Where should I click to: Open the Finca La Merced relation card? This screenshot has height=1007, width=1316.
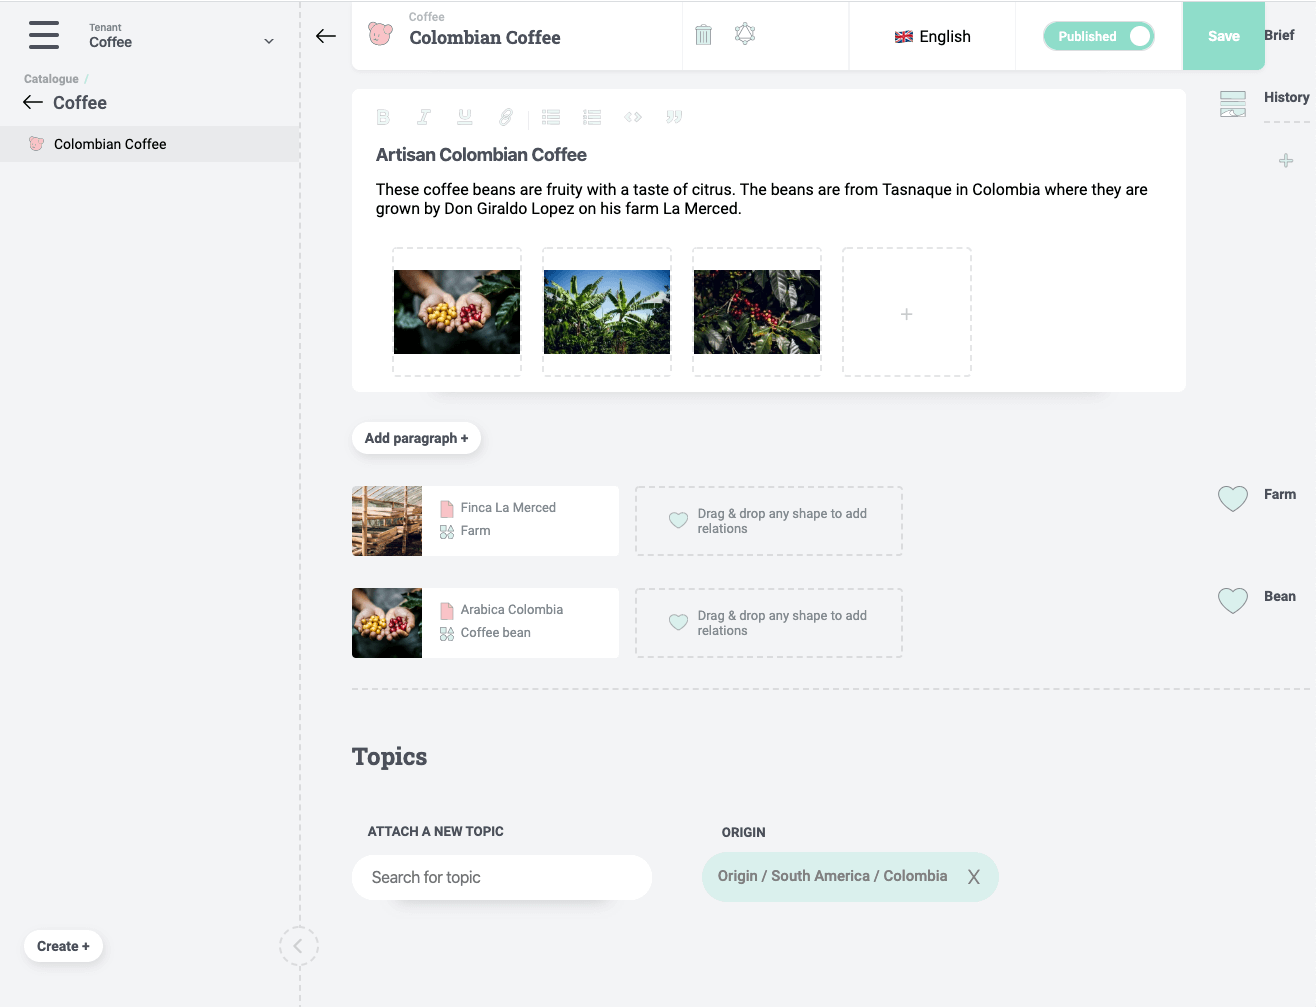[485, 521]
